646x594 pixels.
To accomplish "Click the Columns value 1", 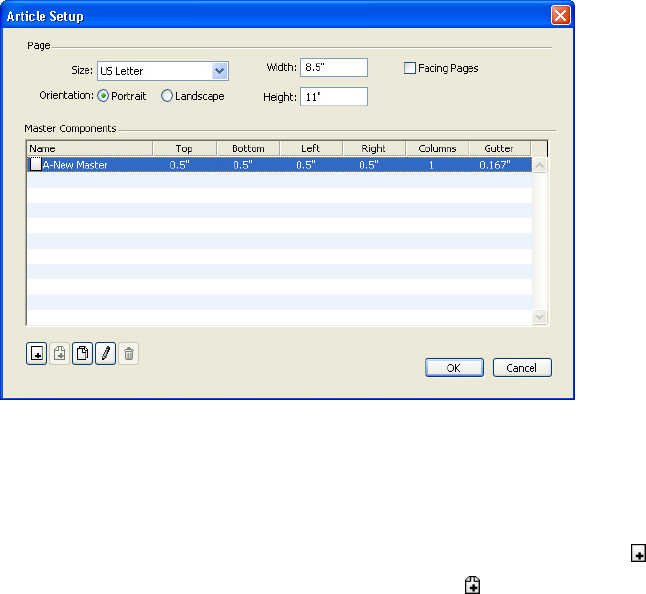I will click(x=431, y=165).
